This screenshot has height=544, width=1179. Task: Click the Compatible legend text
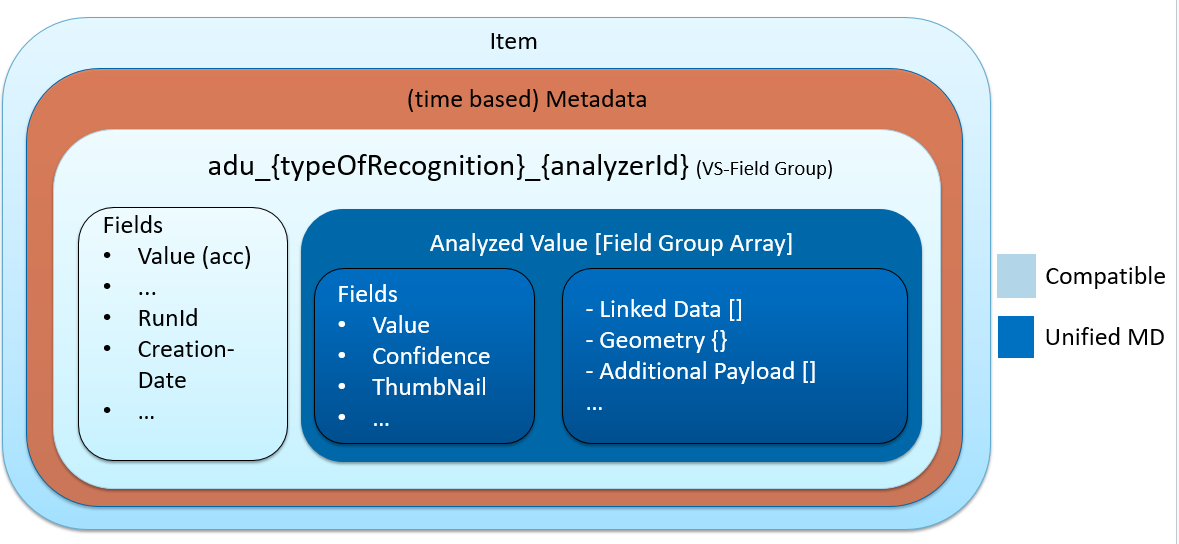[x=1105, y=276]
